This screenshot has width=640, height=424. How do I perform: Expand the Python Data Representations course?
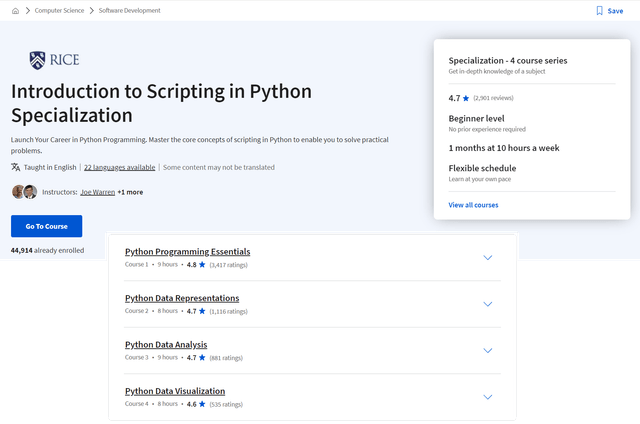point(488,304)
